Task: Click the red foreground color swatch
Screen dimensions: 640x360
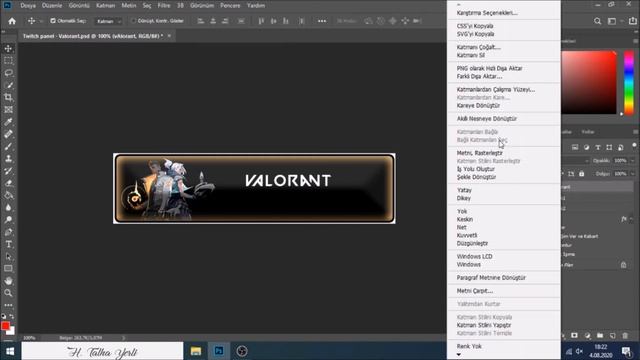Action: (x=5, y=326)
